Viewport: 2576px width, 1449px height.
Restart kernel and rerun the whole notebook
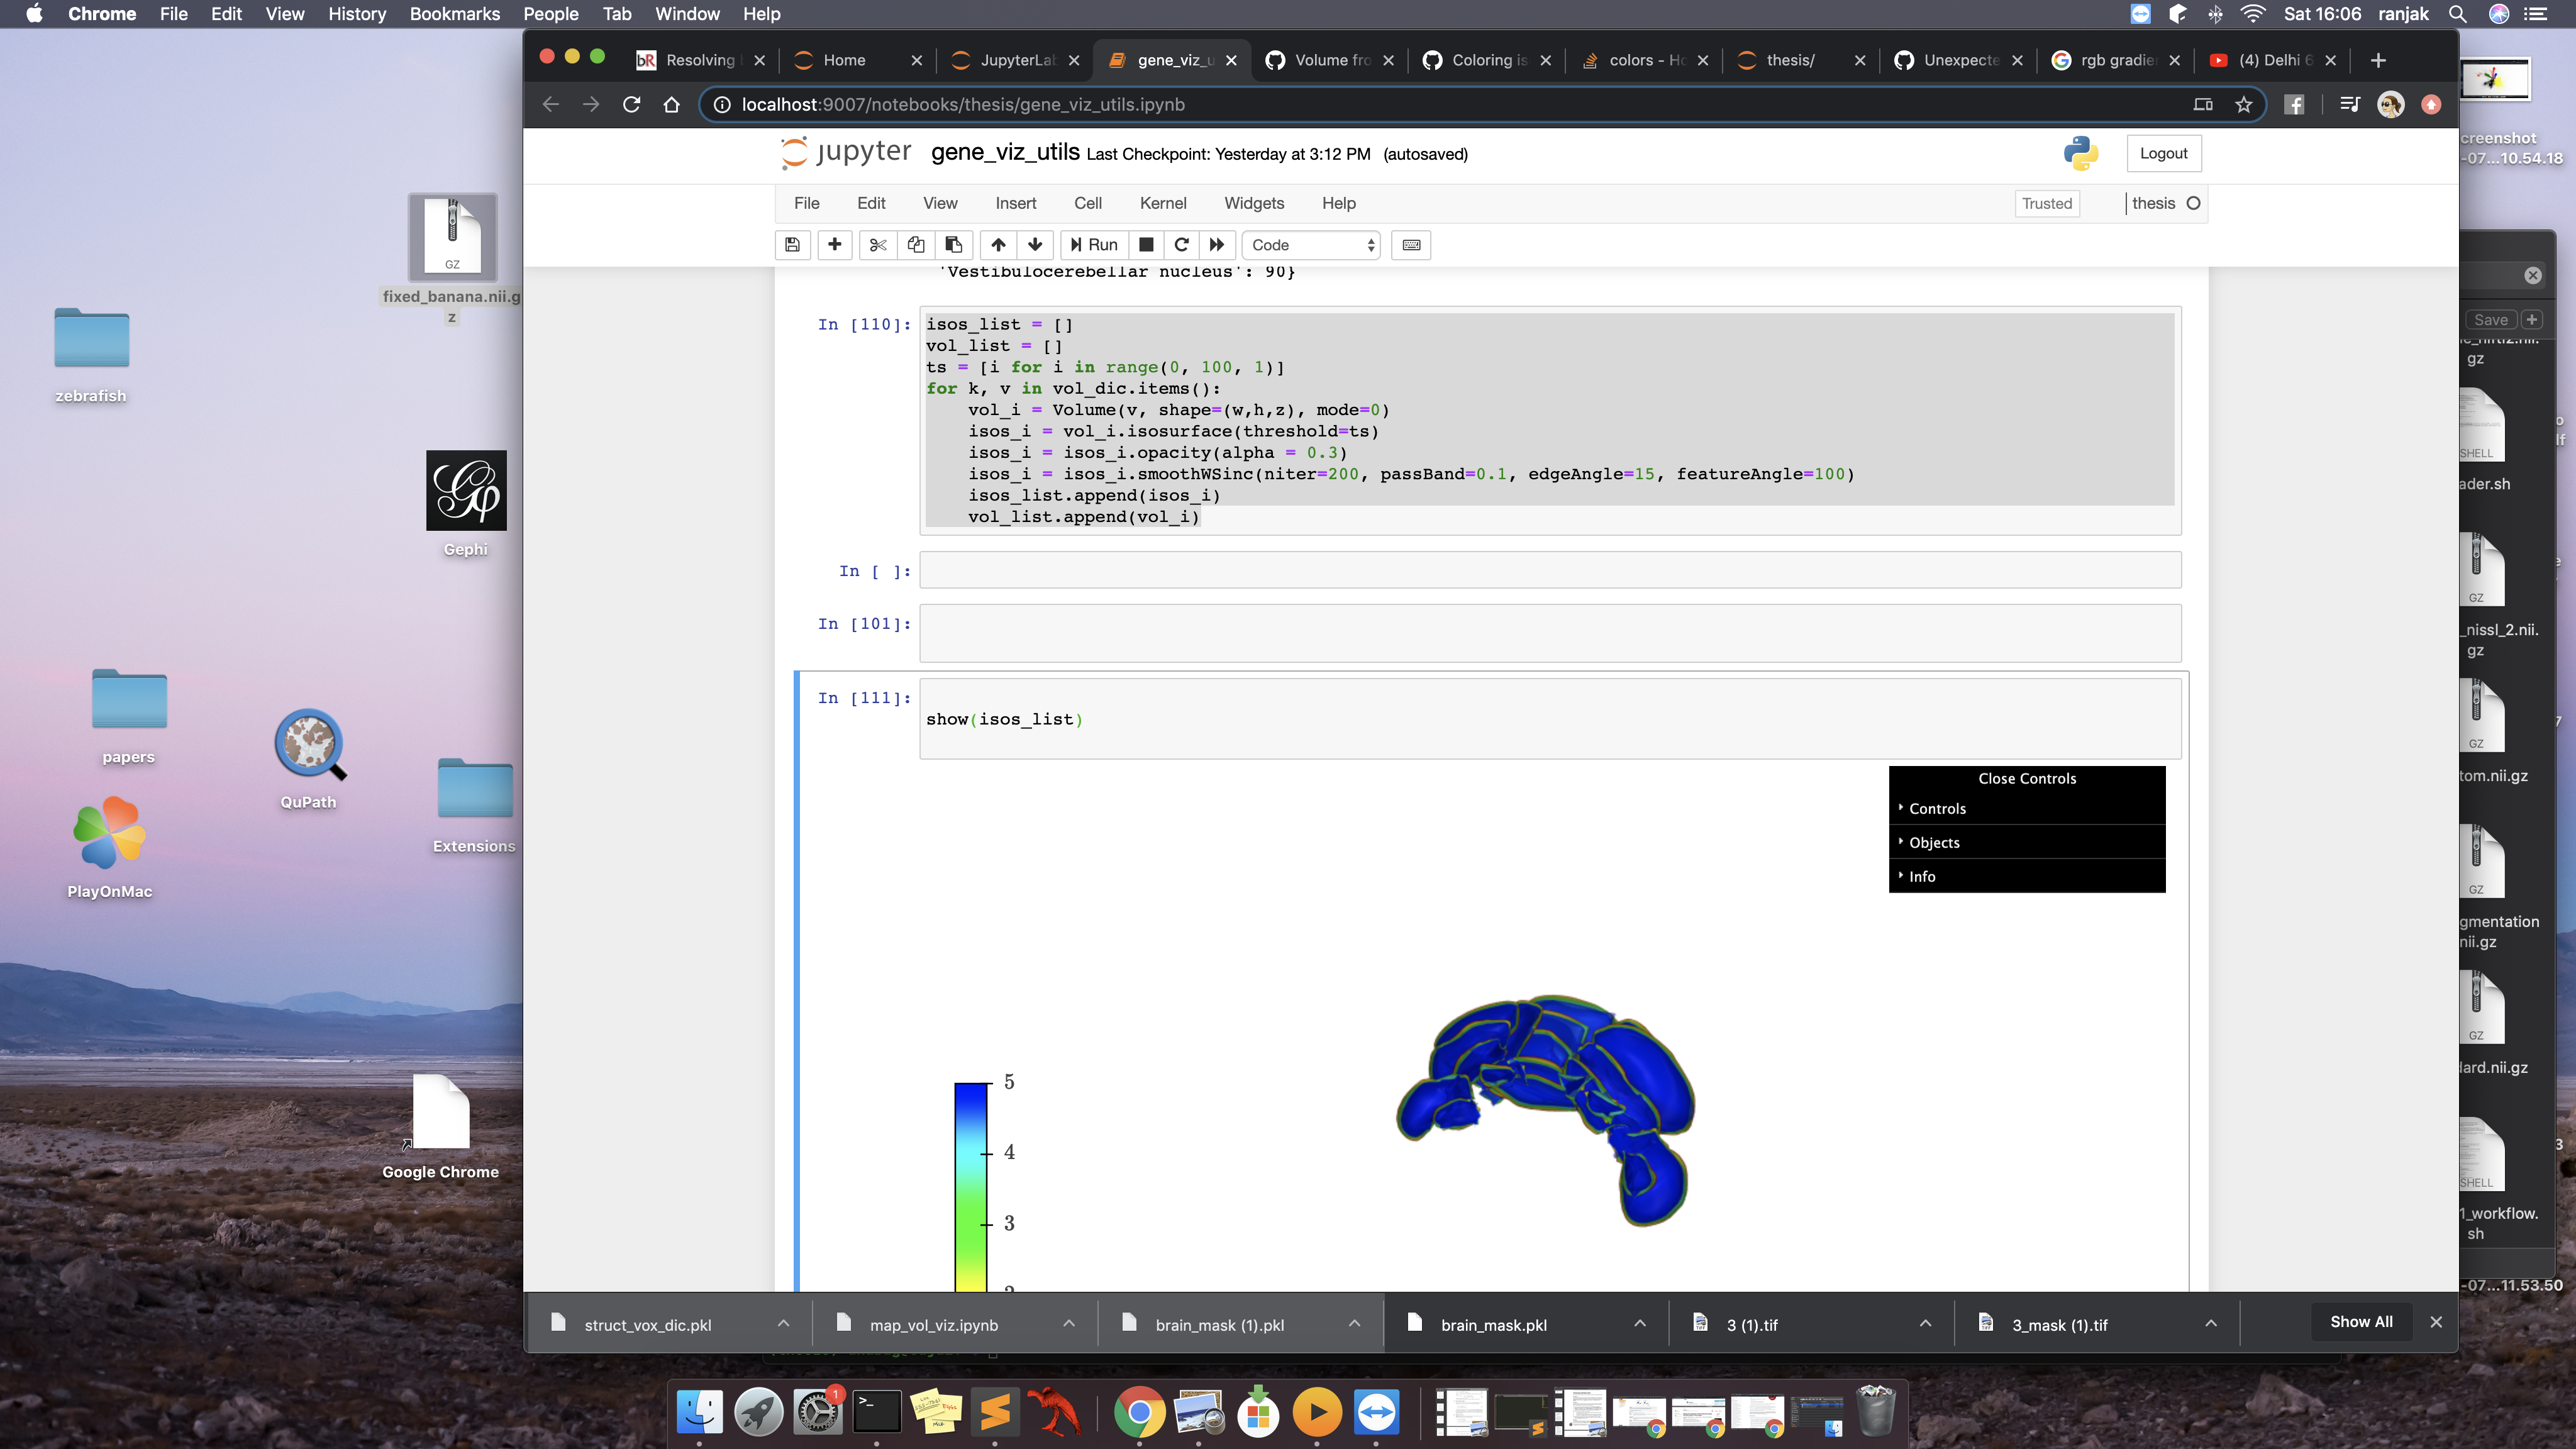pyautogui.click(x=1216, y=245)
